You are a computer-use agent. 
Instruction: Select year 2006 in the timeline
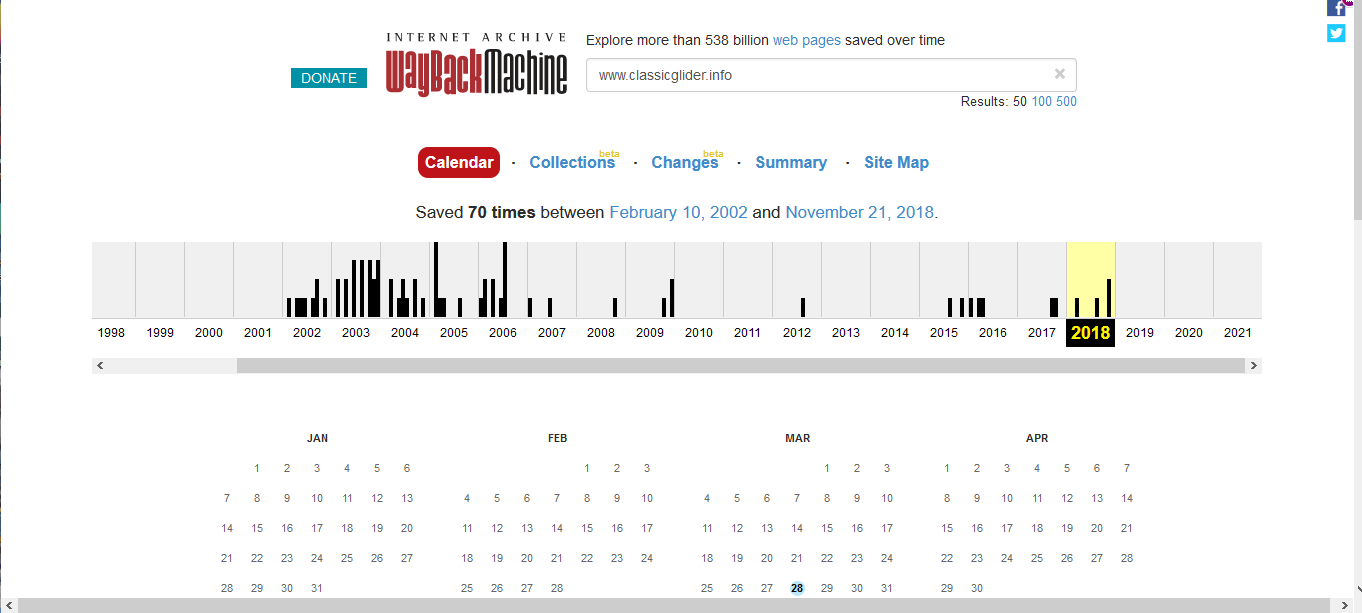pos(503,333)
